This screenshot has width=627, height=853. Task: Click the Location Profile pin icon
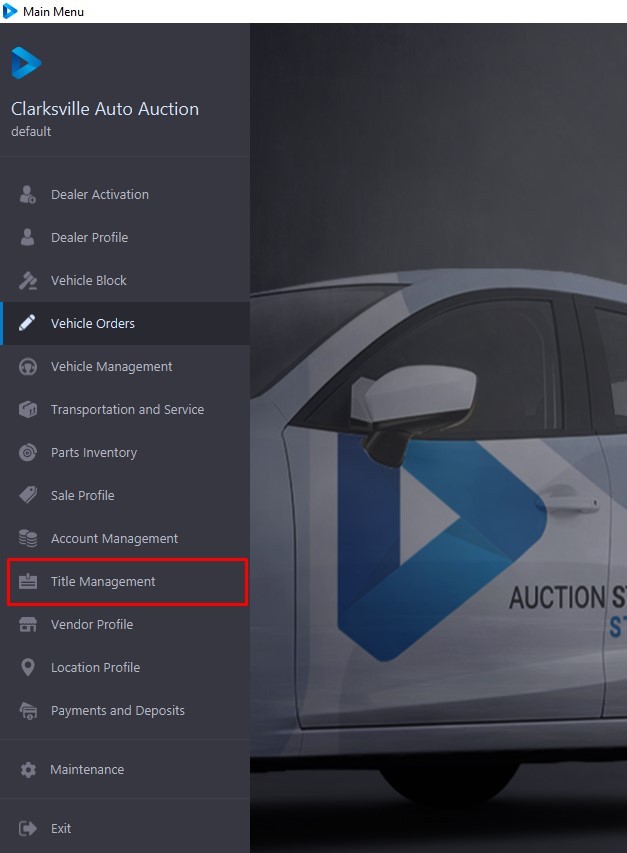coord(28,668)
